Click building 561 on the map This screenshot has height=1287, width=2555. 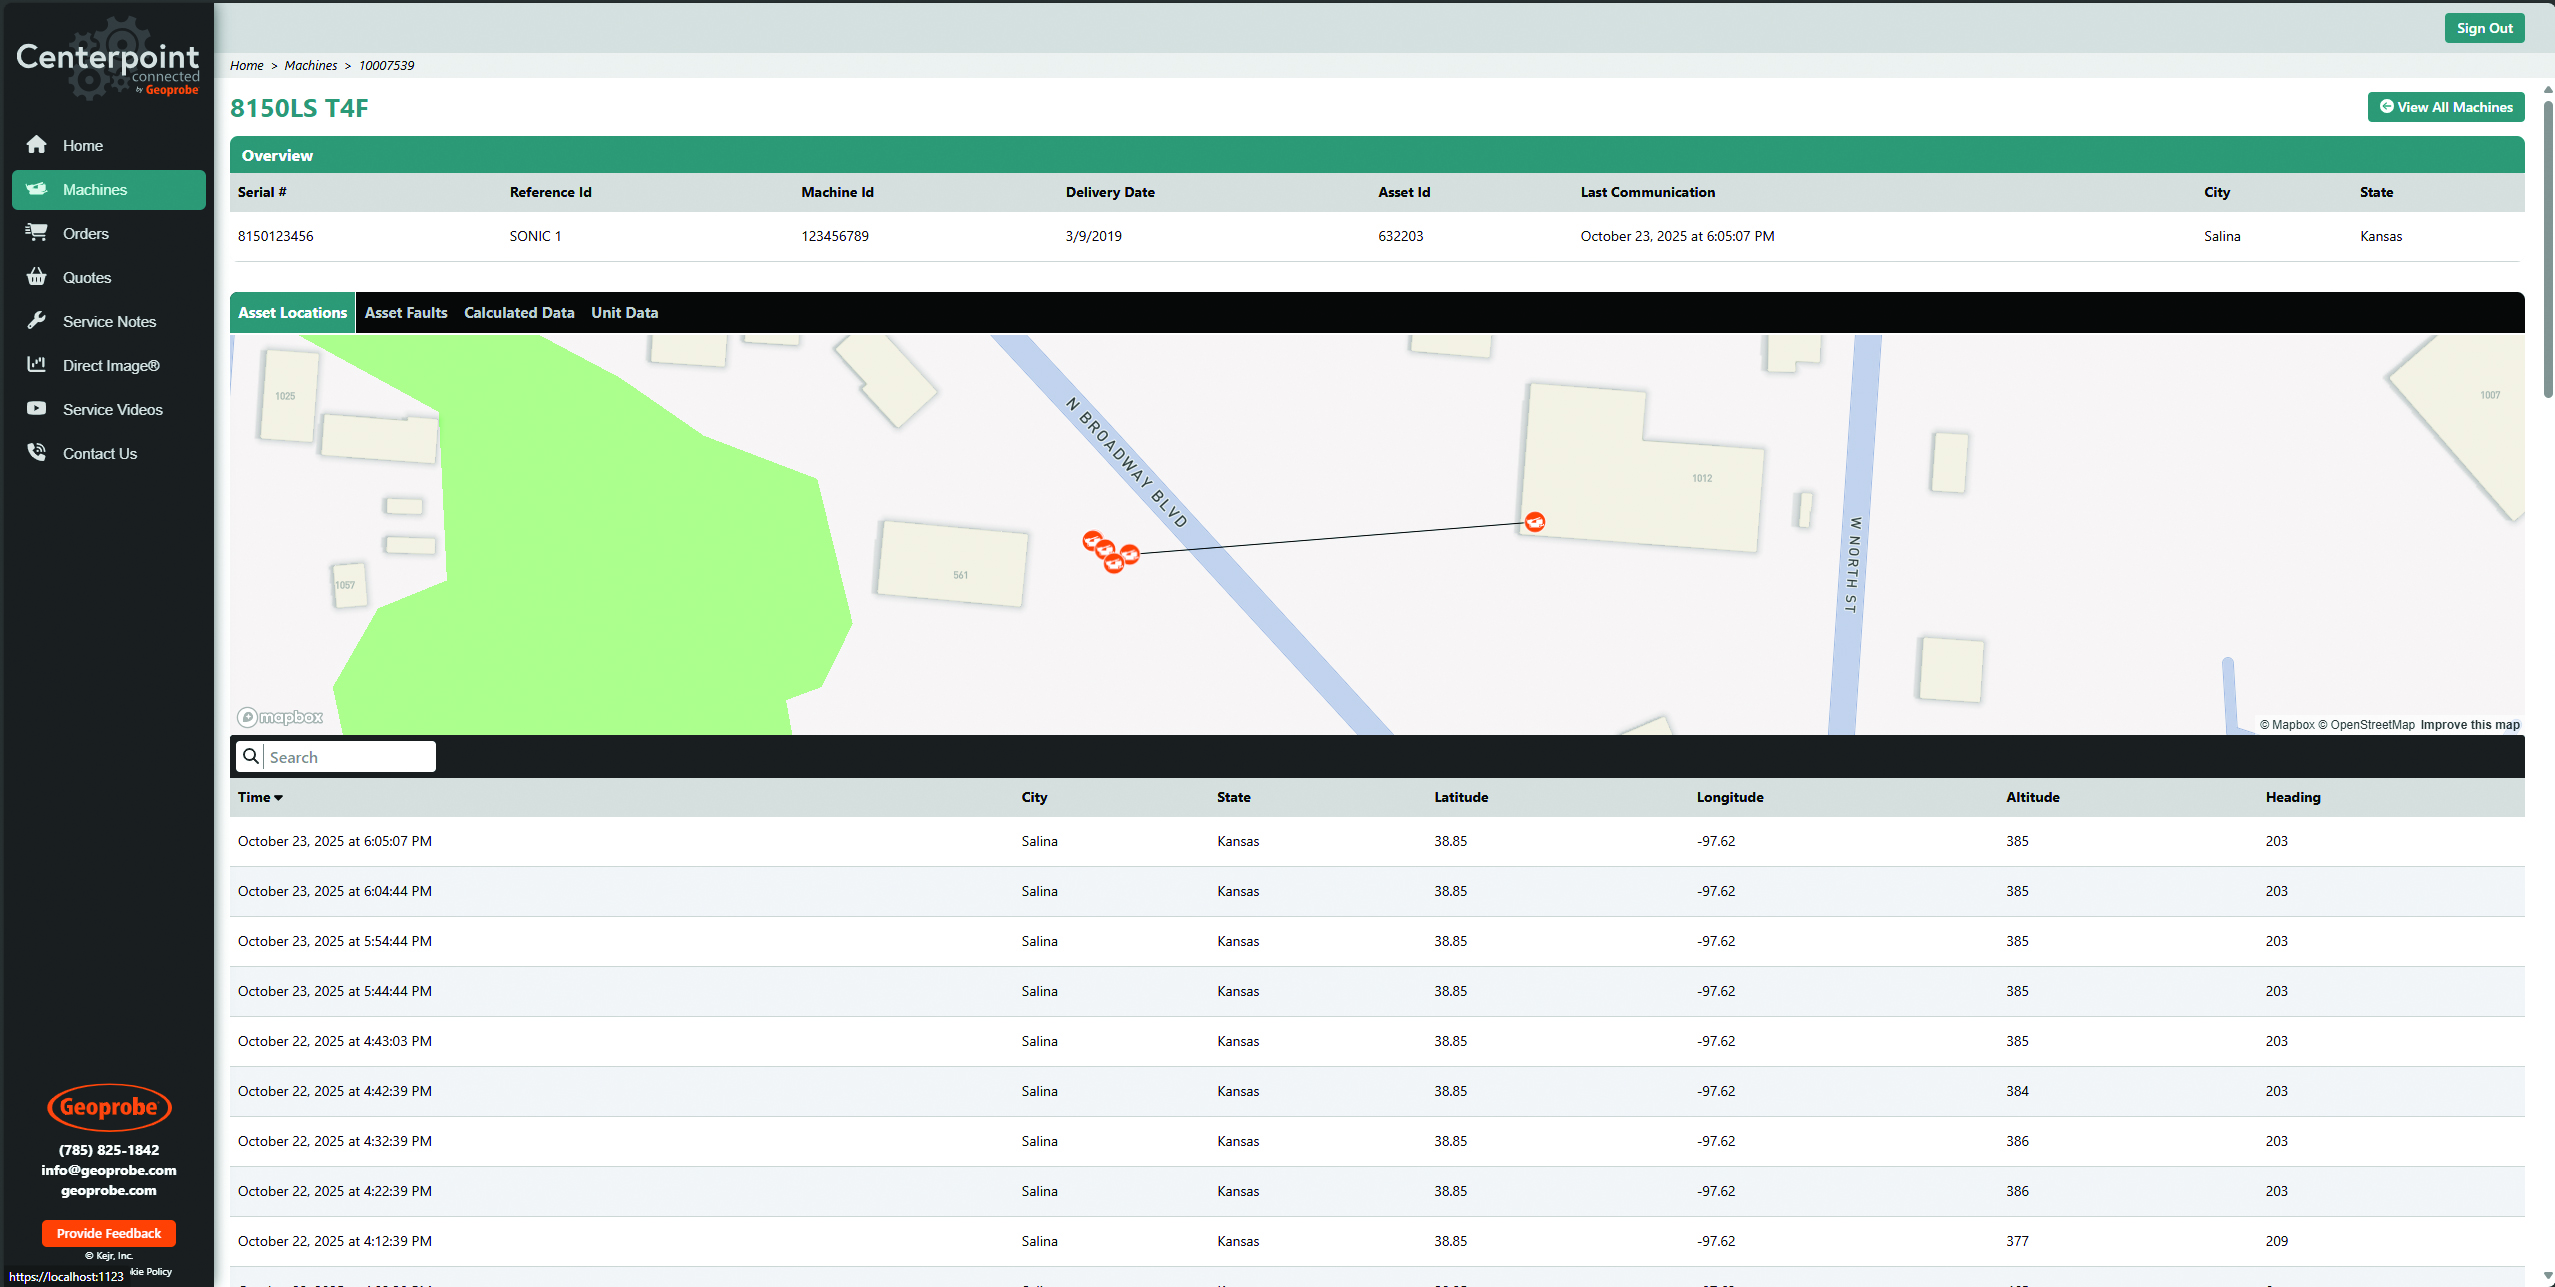pos(952,564)
